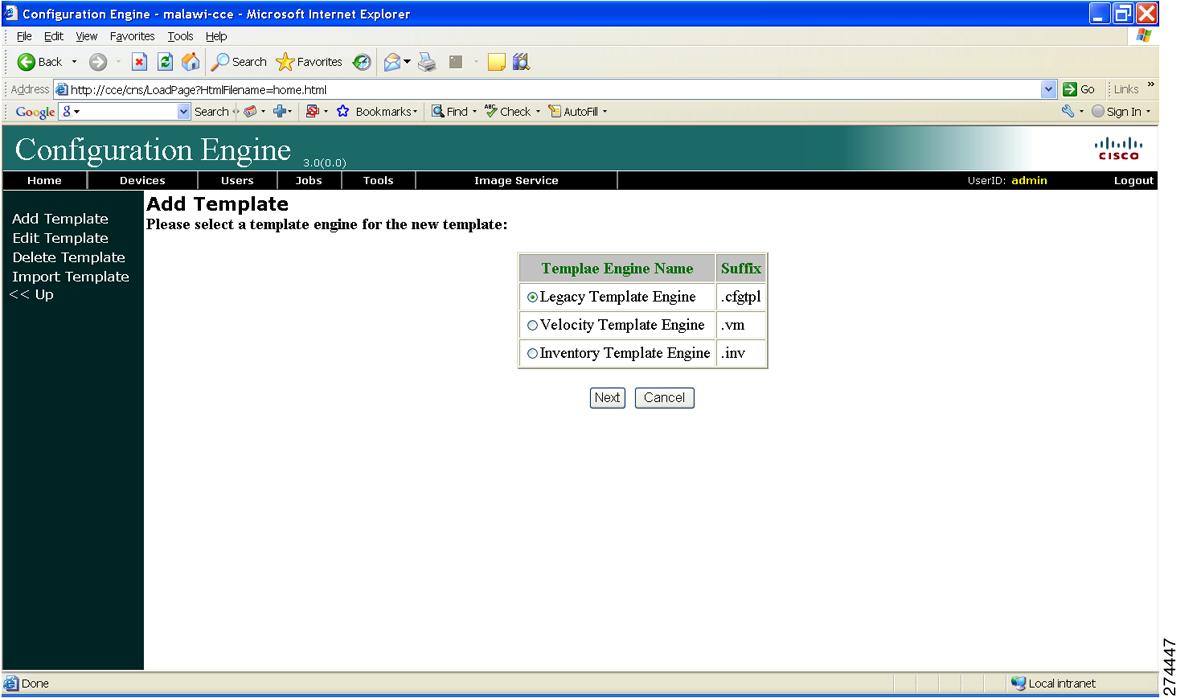1180x698 pixels.
Task: Click the AutoFill icon
Action: click(555, 111)
